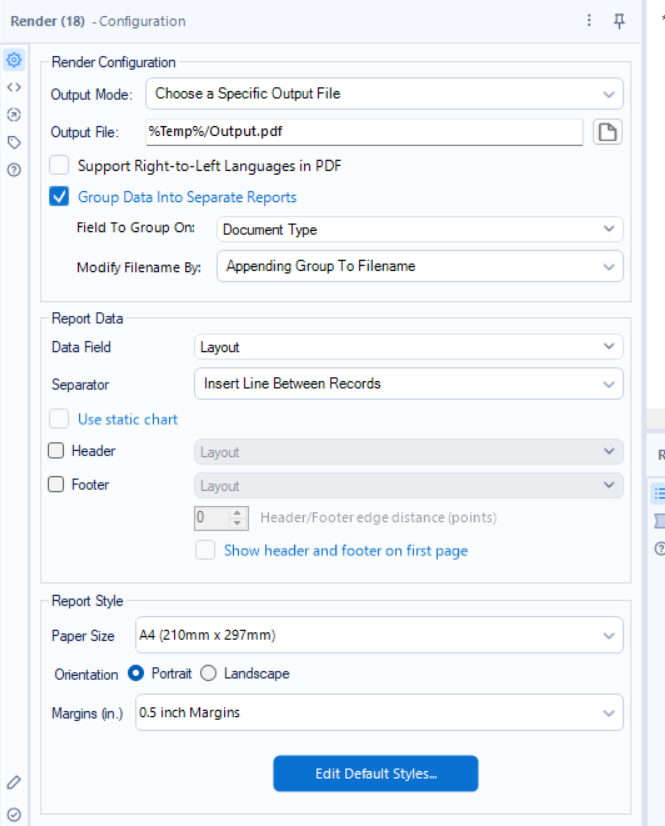This screenshot has height=826, width=665.
Task: Open the browse file icon next to Output File
Action: tap(608, 132)
